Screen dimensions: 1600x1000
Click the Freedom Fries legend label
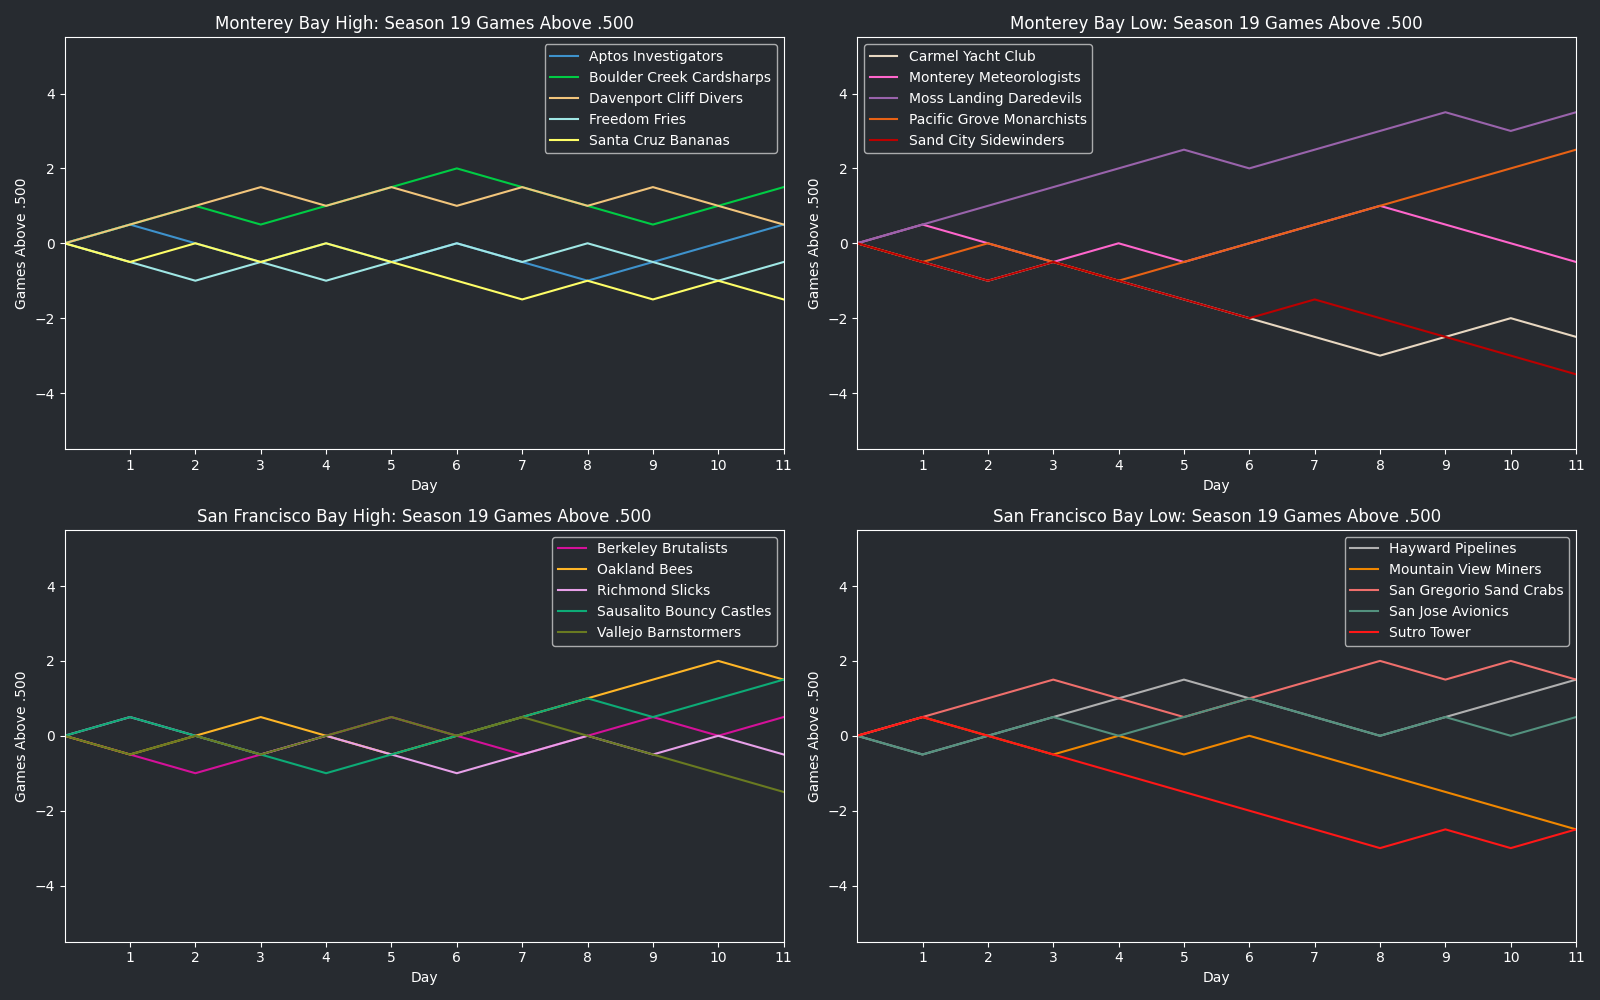[637, 120]
